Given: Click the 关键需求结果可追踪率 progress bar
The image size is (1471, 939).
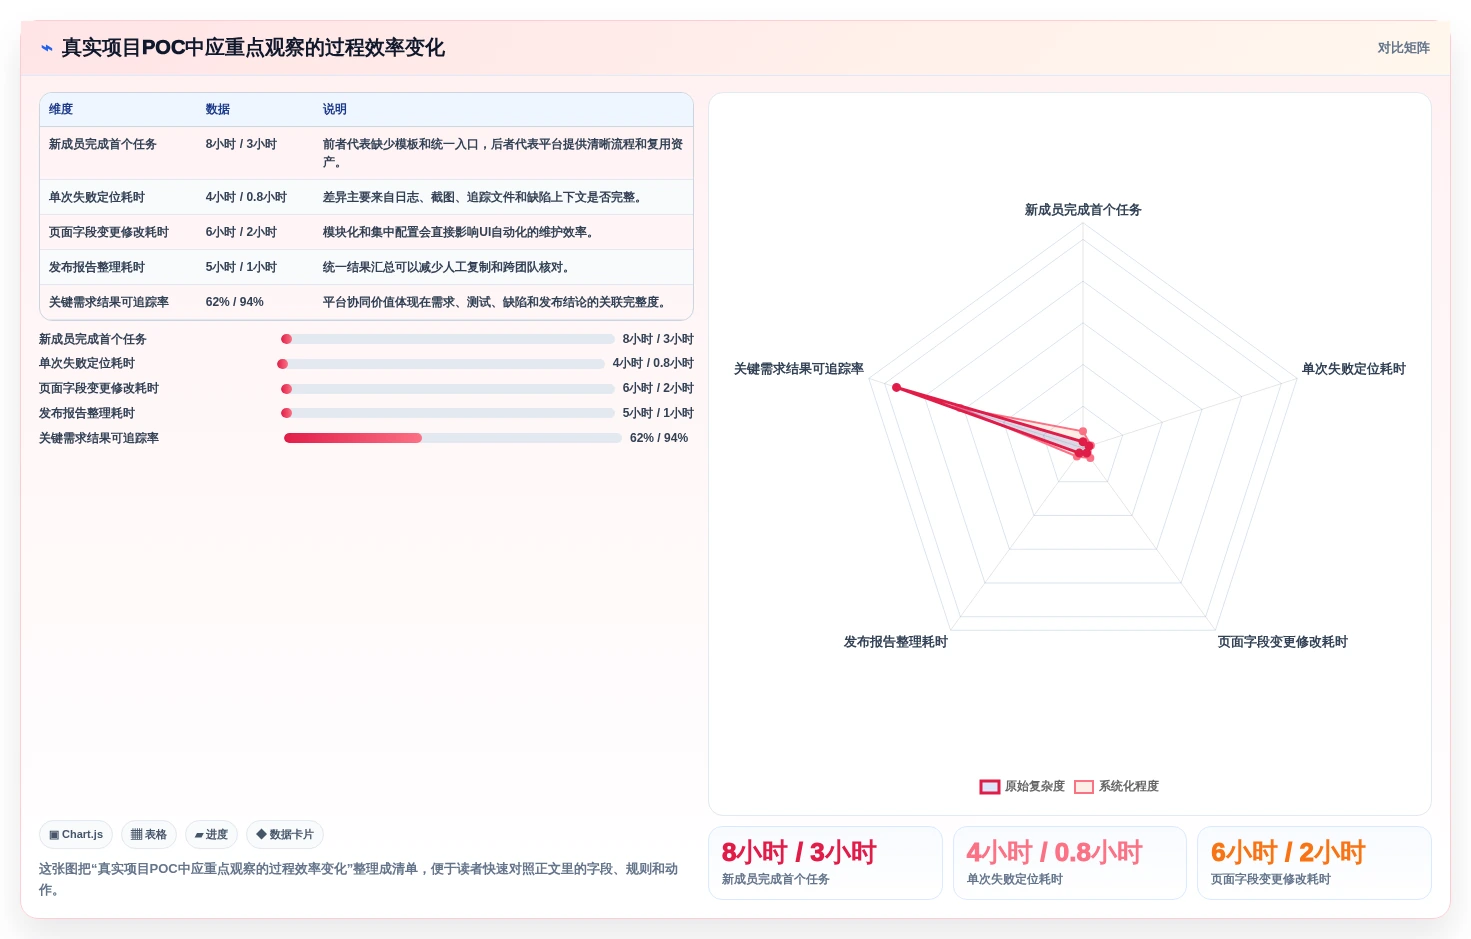Looking at the screenshot, I should (452, 438).
